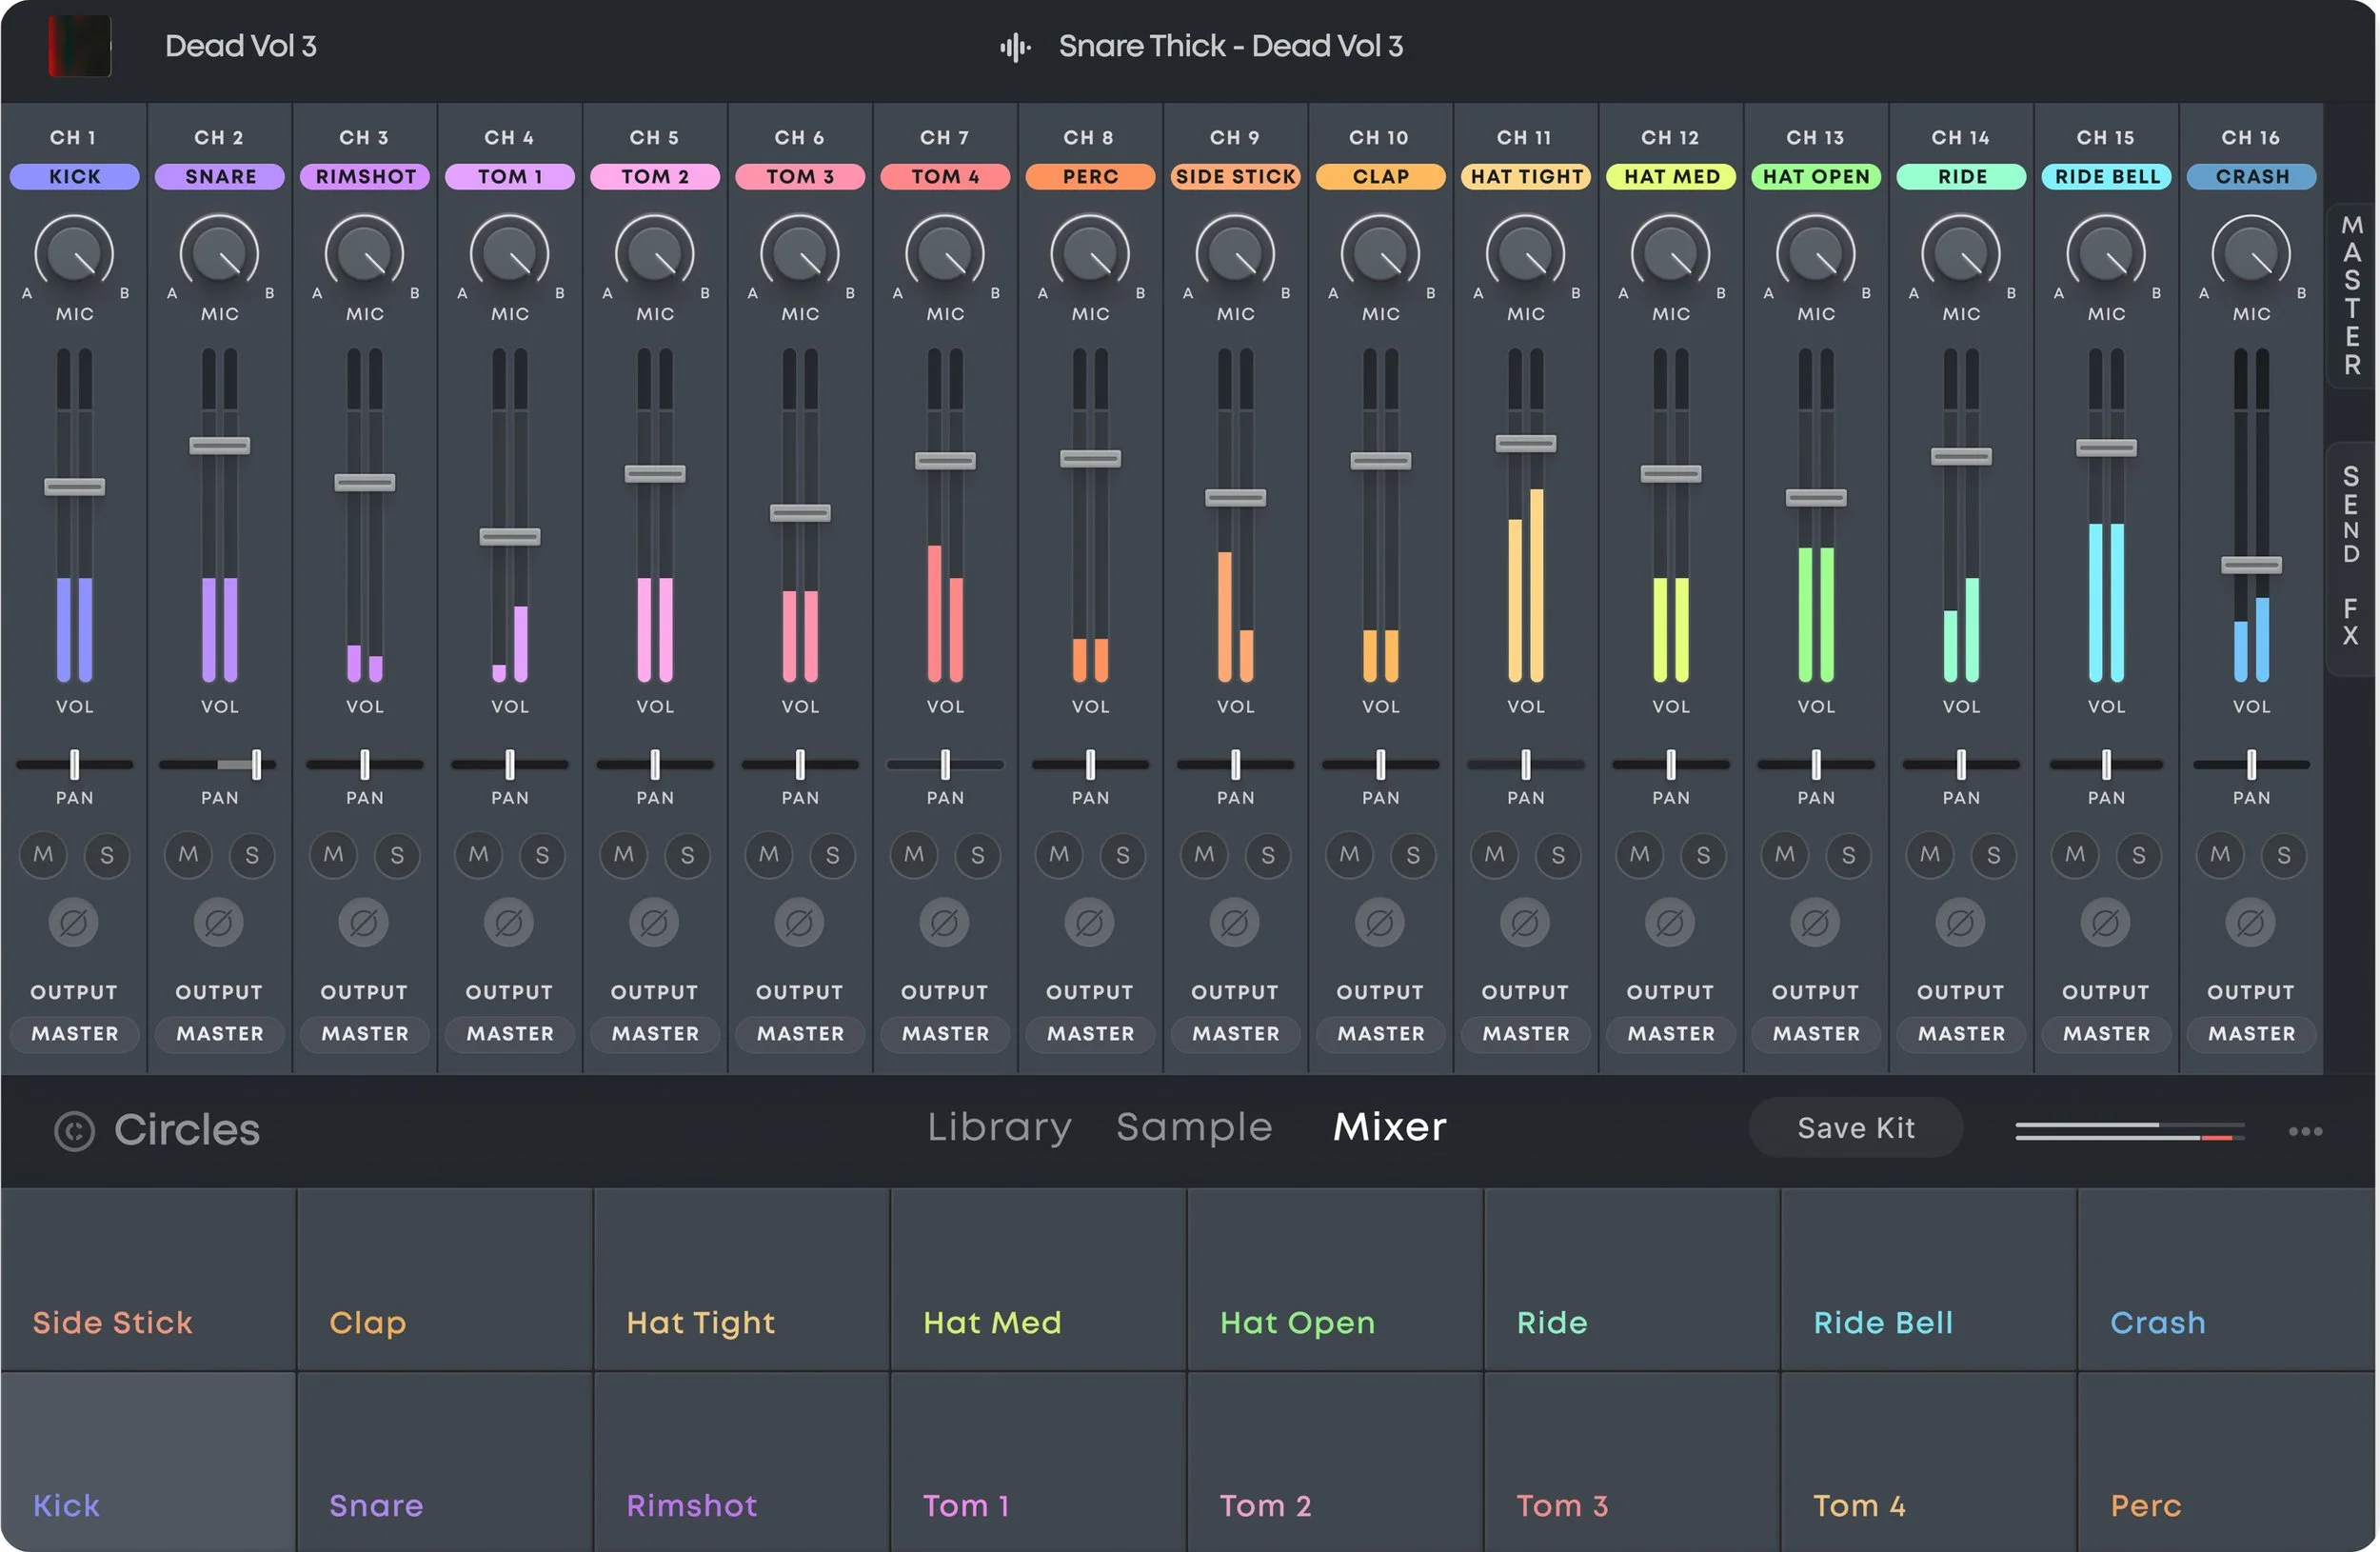Viewport: 2380px width, 1552px height.
Task: Open the output routing for the Ride Bell channel
Action: [x=2105, y=1034]
